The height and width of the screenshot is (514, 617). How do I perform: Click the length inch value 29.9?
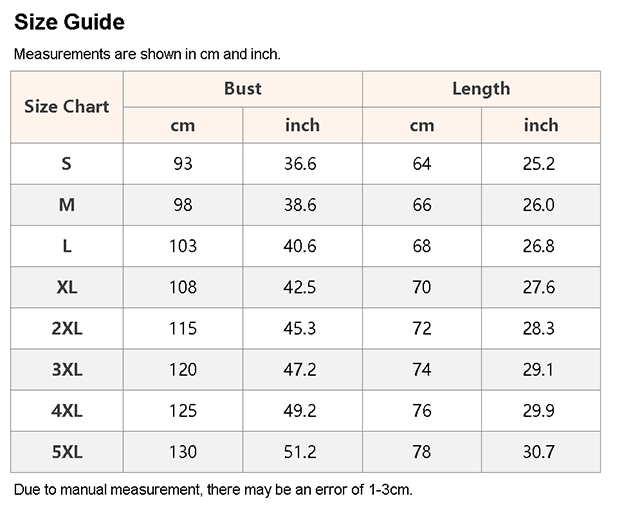pyautogui.click(x=539, y=411)
